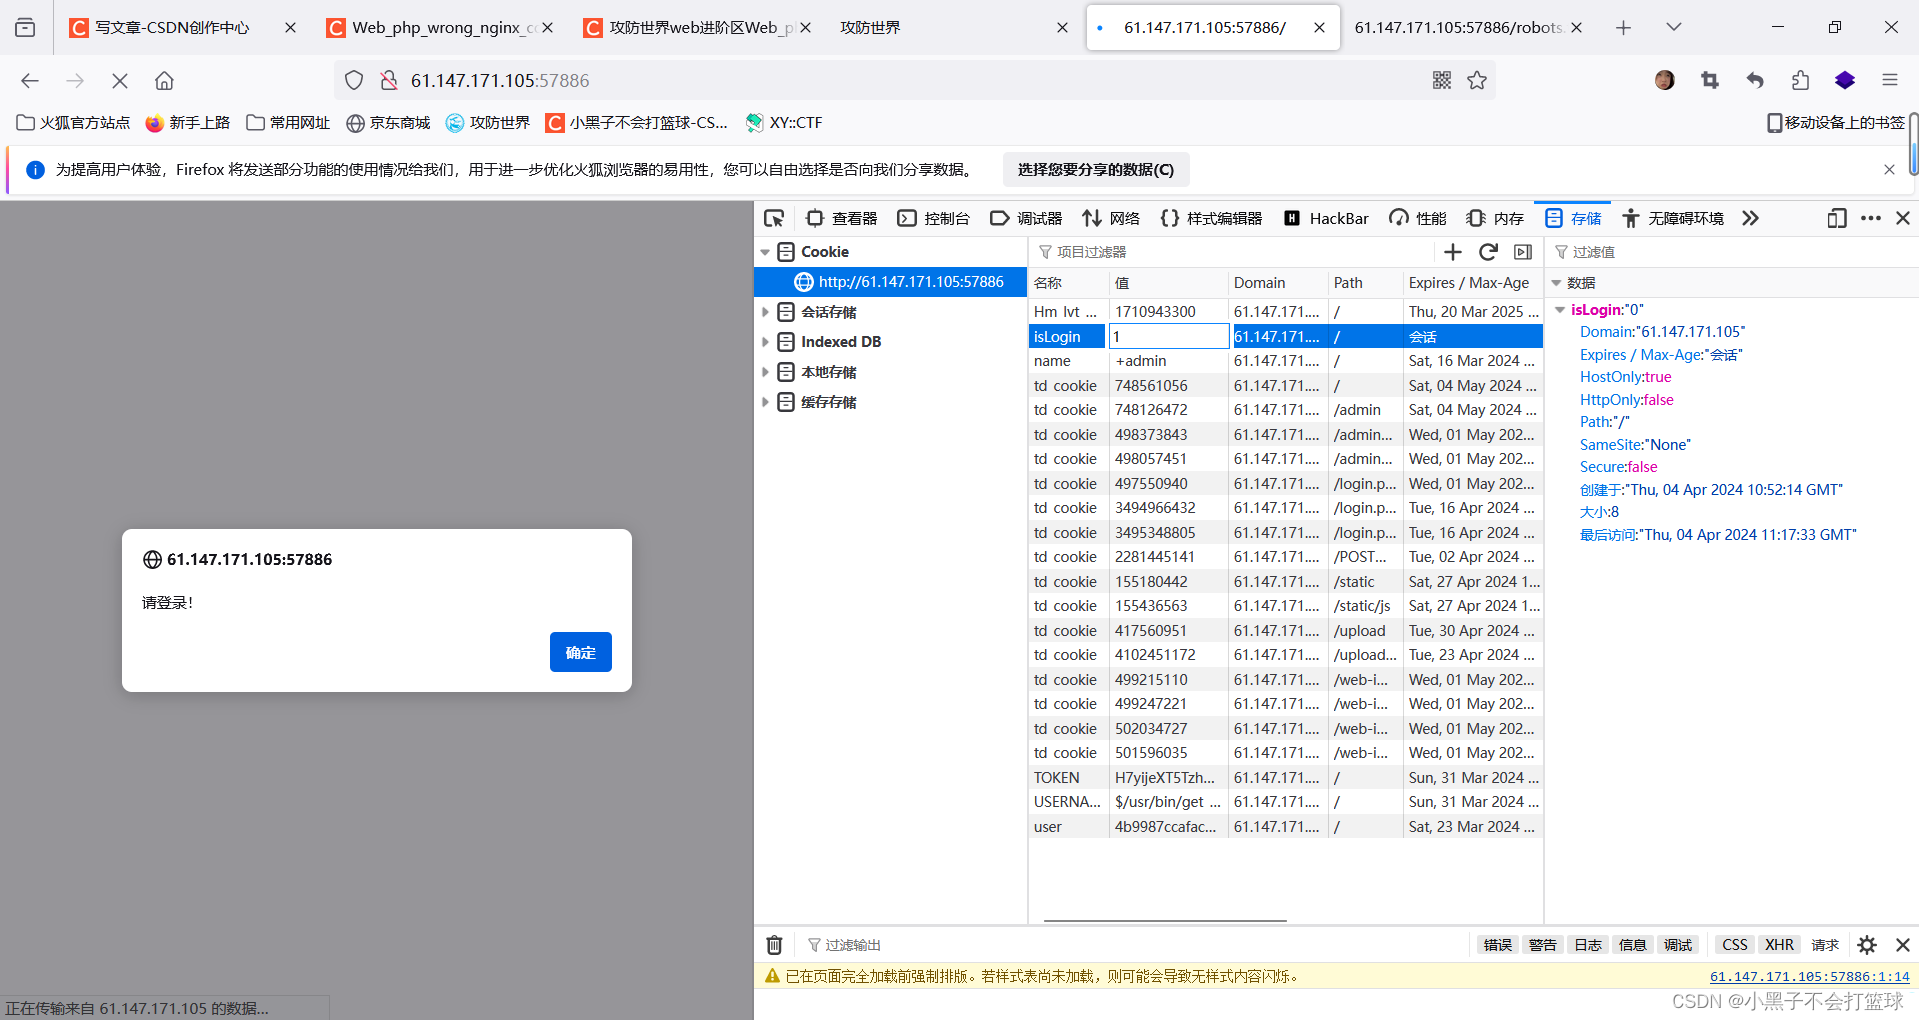Image resolution: width=1919 pixels, height=1020 pixels.
Task: Toggle the CSS console message filter
Action: click(x=1733, y=944)
